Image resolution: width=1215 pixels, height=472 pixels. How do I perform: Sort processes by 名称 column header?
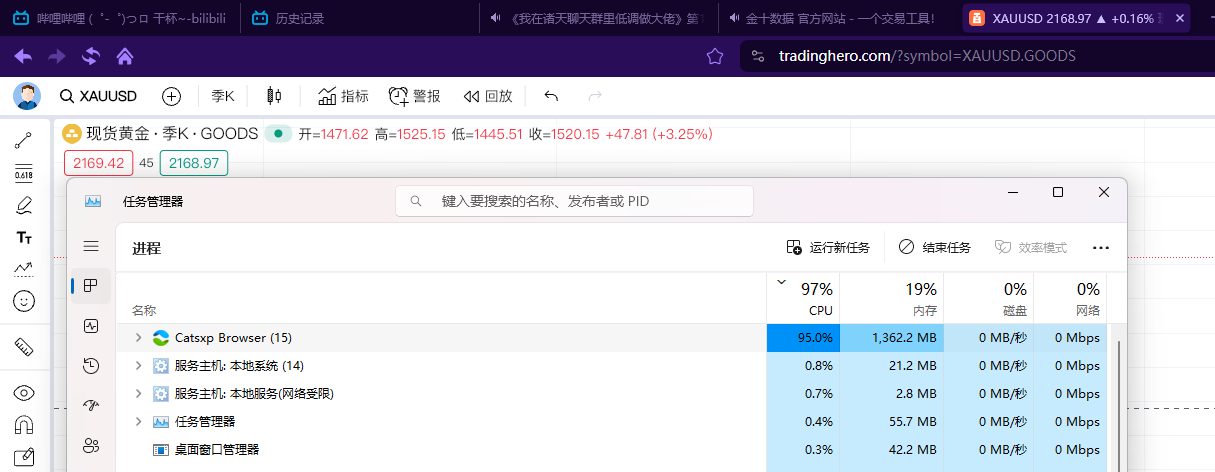(x=144, y=311)
